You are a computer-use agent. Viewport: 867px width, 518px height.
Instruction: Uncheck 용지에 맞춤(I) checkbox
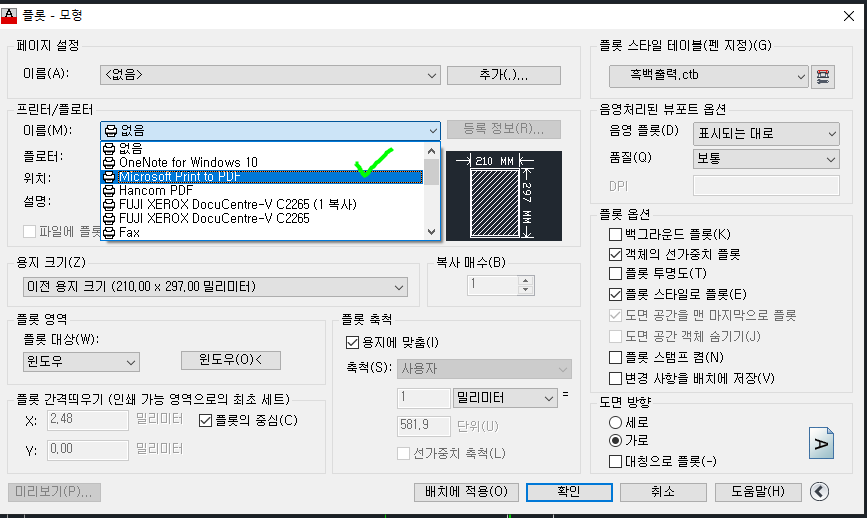(352, 343)
